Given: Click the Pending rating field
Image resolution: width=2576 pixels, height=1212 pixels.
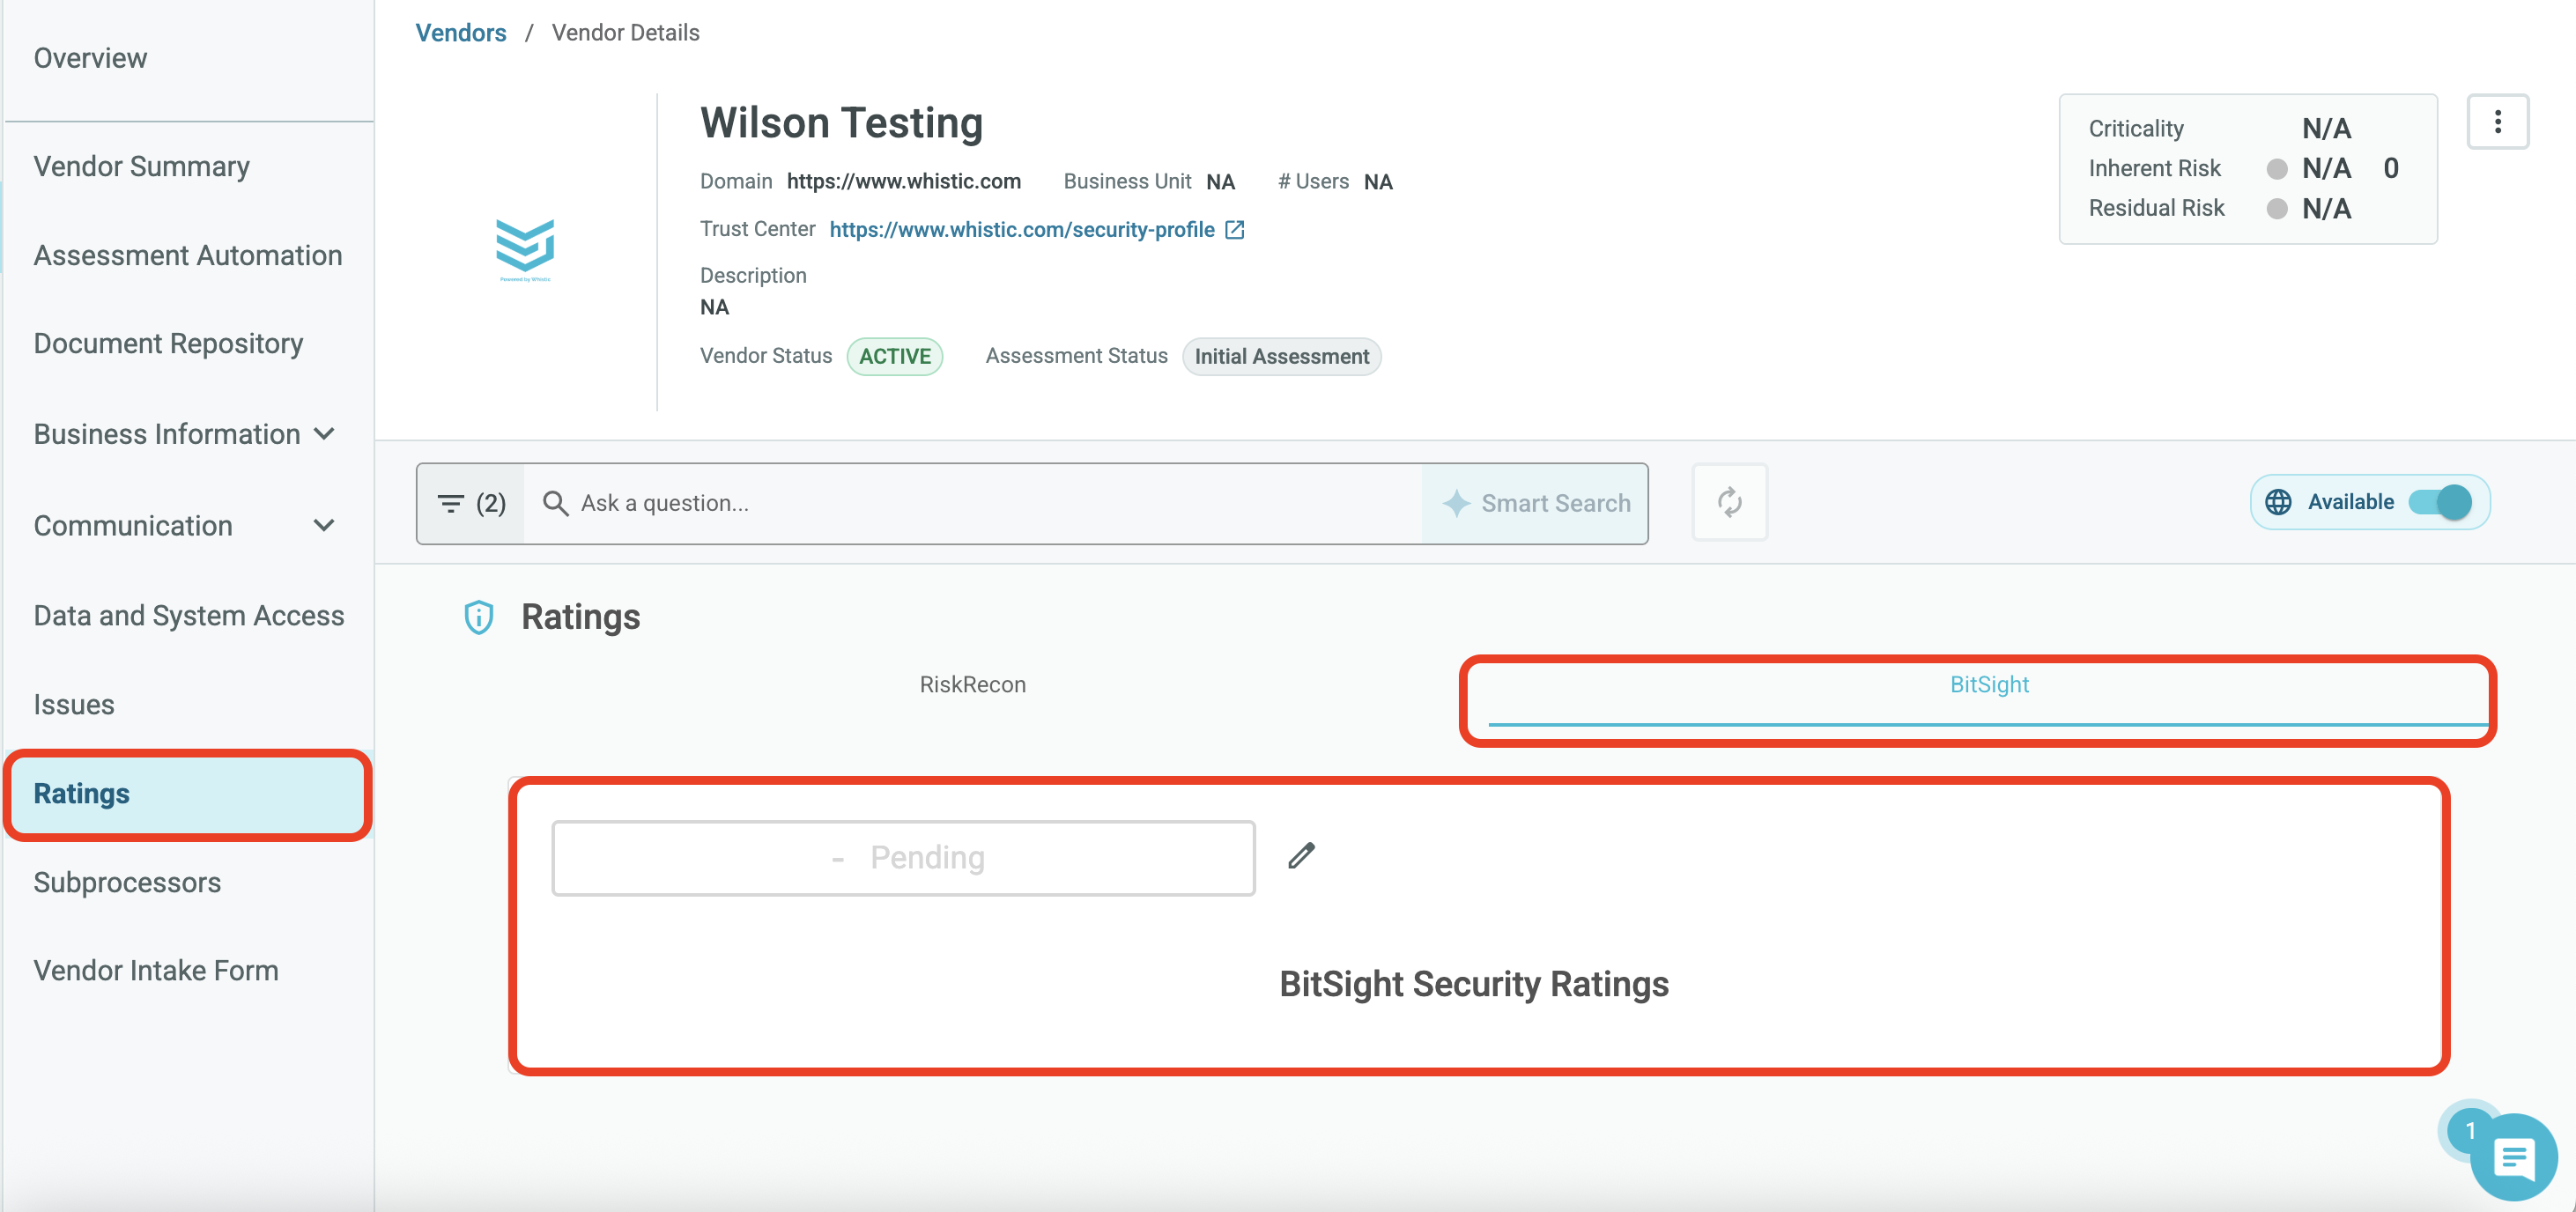Looking at the screenshot, I should click(903, 858).
